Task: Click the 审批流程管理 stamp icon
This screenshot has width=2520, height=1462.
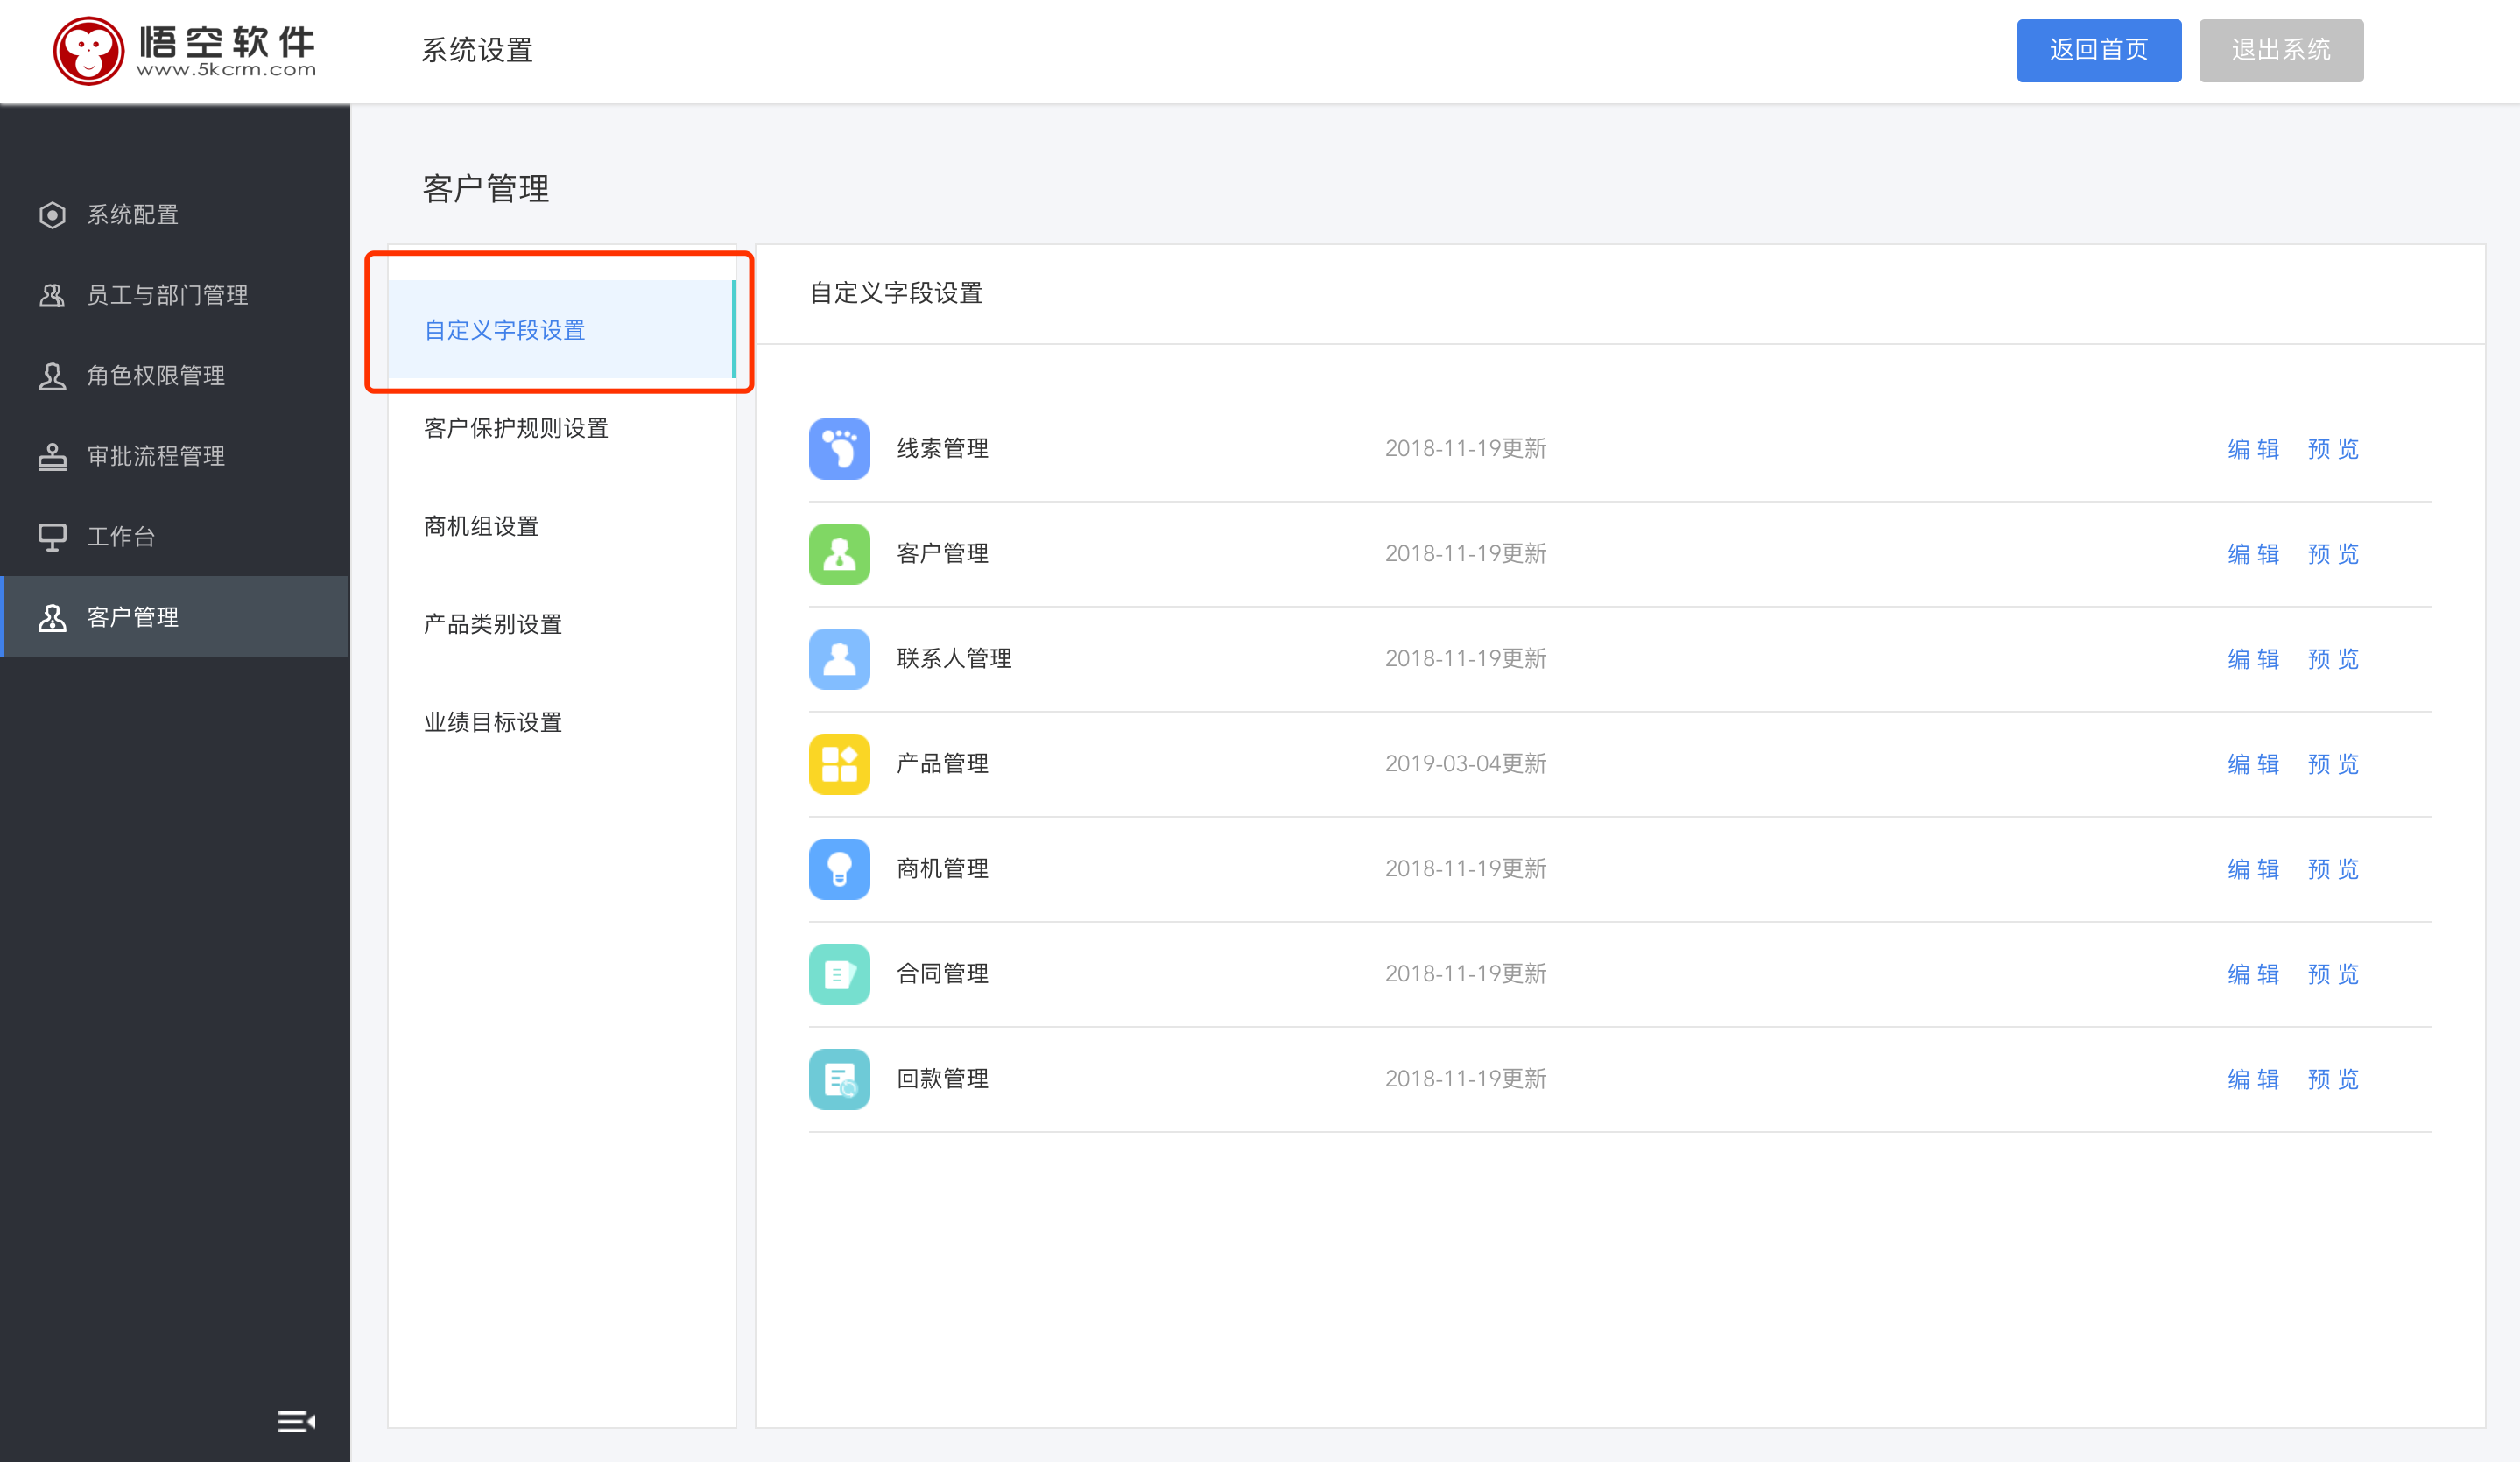Action: 52,456
